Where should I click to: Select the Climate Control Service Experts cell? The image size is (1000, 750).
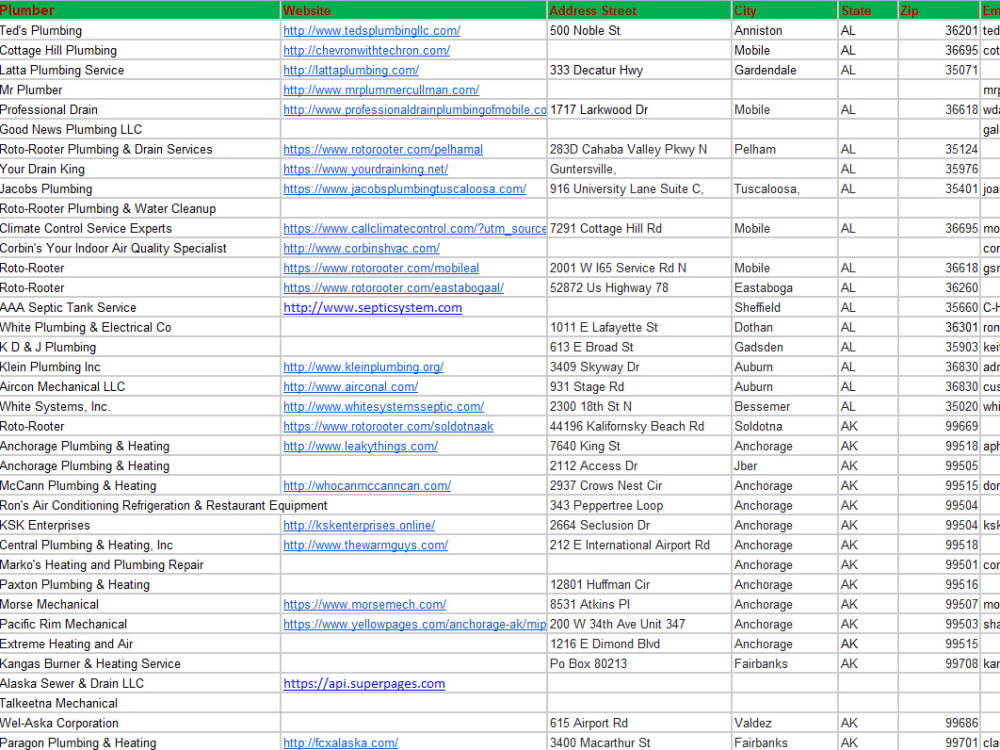tap(140, 228)
